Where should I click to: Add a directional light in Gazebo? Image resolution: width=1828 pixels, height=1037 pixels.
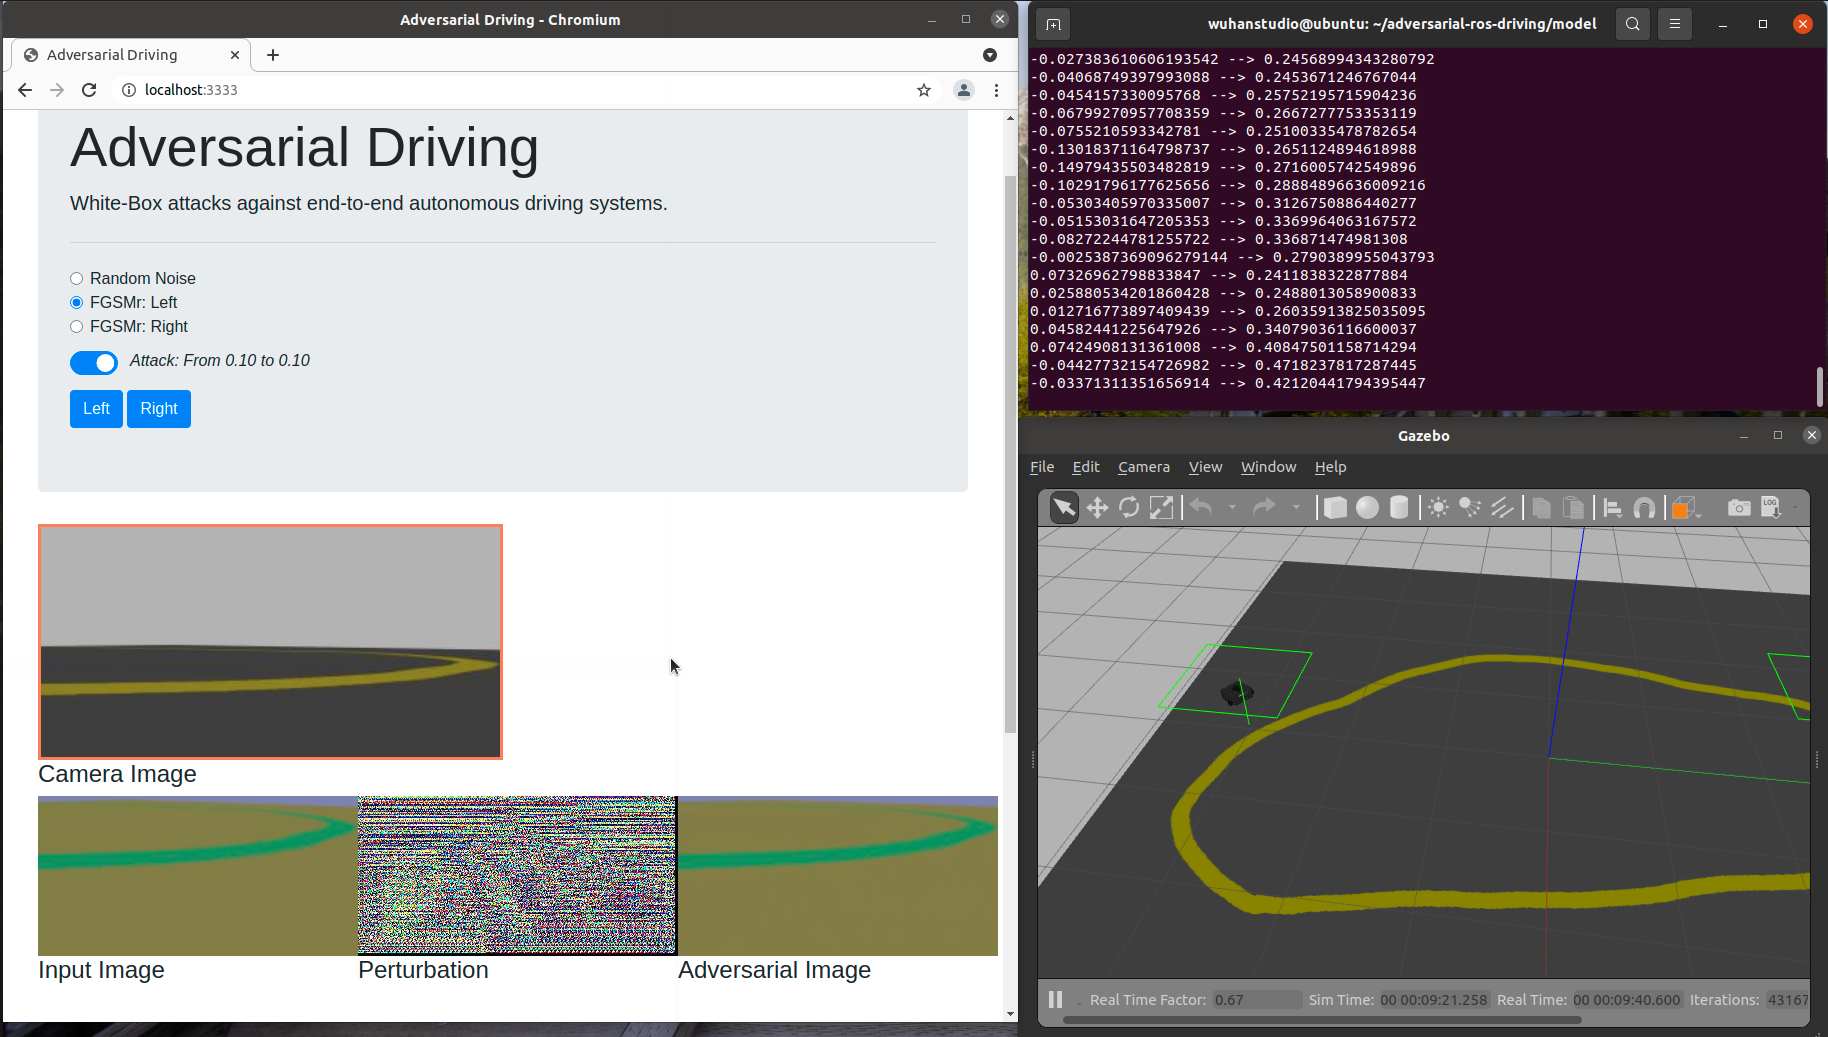click(x=1502, y=508)
